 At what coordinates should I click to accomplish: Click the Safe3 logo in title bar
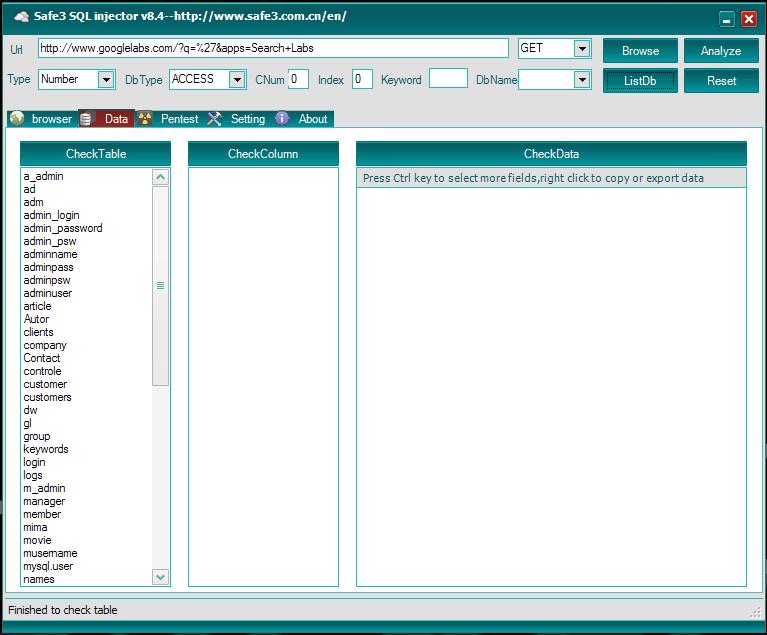(22, 17)
